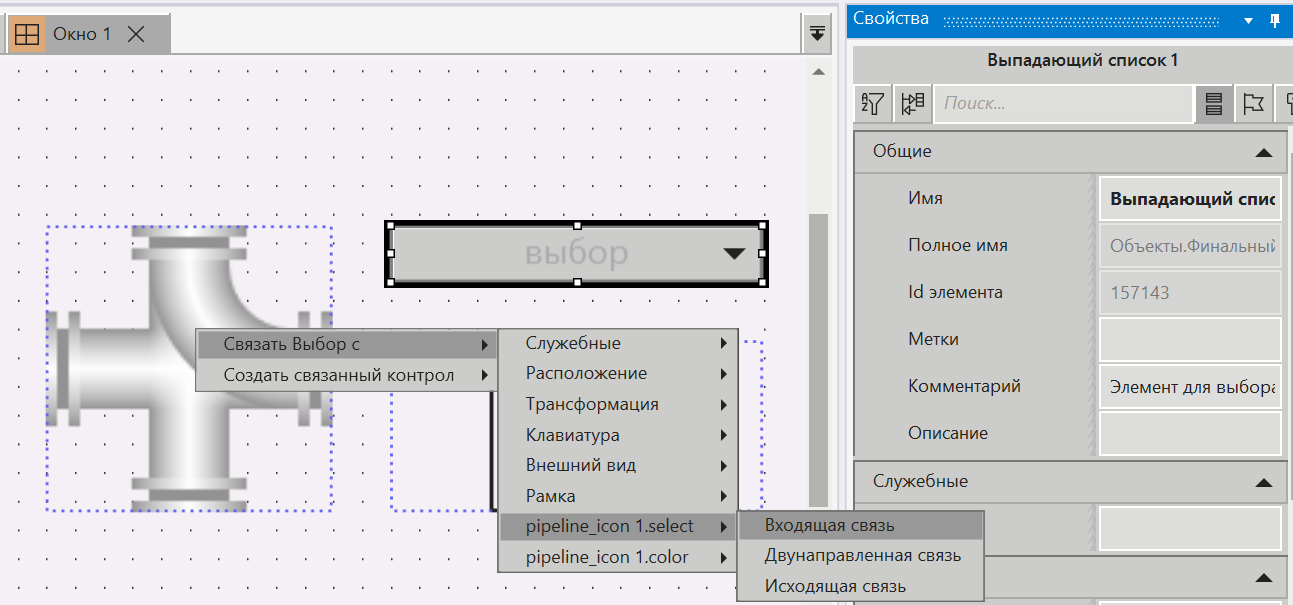Choose Двунаправленная связь option
Image resolution: width=1293 pixels, height=605 pixels.
(860, 556)
